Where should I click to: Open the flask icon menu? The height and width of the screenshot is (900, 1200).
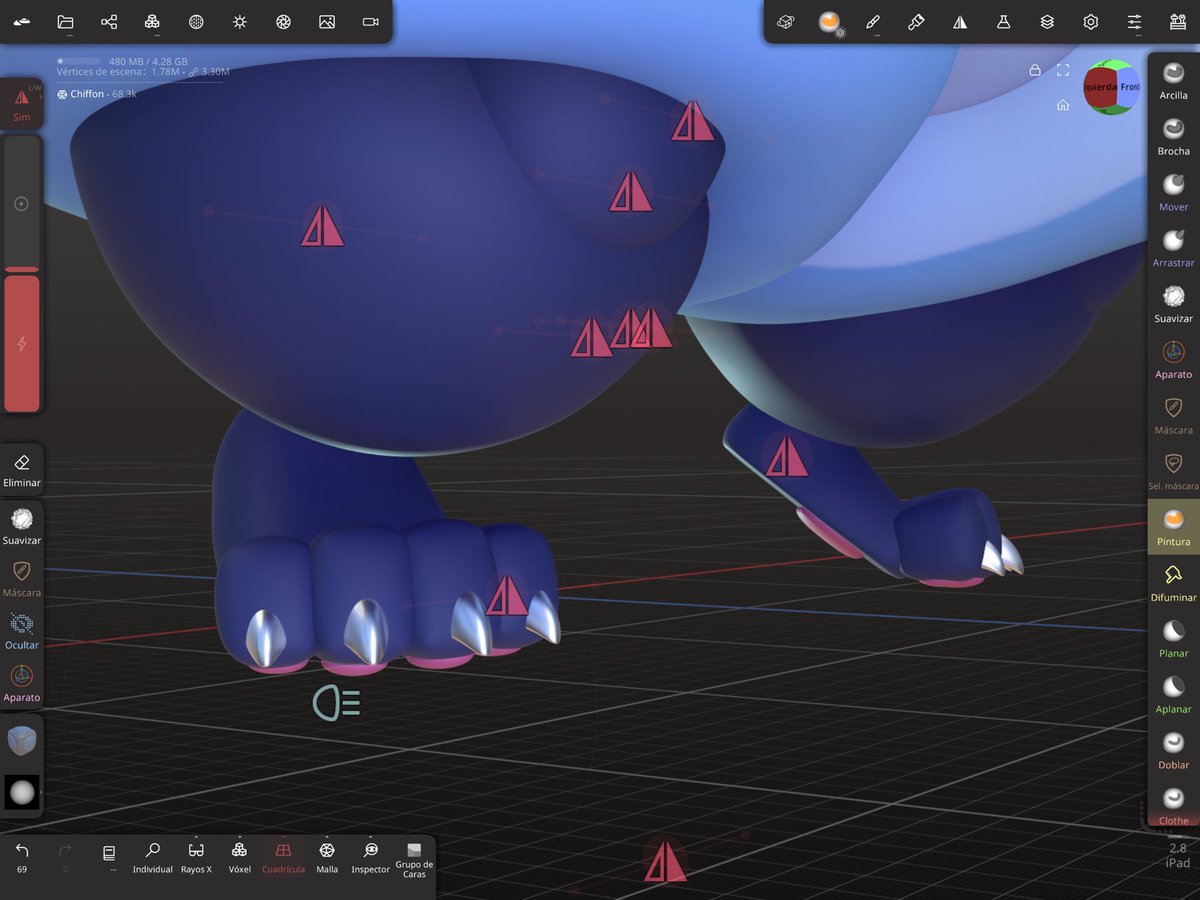[1003, 21]
